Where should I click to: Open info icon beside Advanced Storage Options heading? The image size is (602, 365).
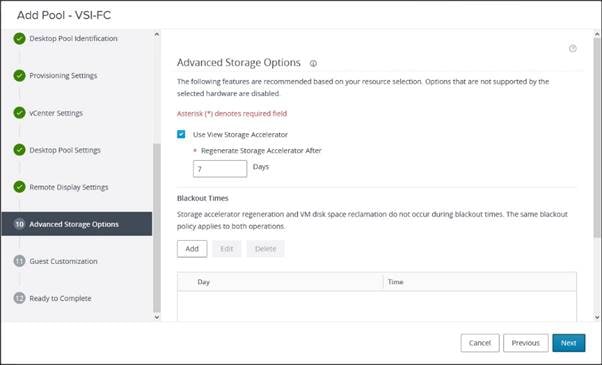(313, 63)
